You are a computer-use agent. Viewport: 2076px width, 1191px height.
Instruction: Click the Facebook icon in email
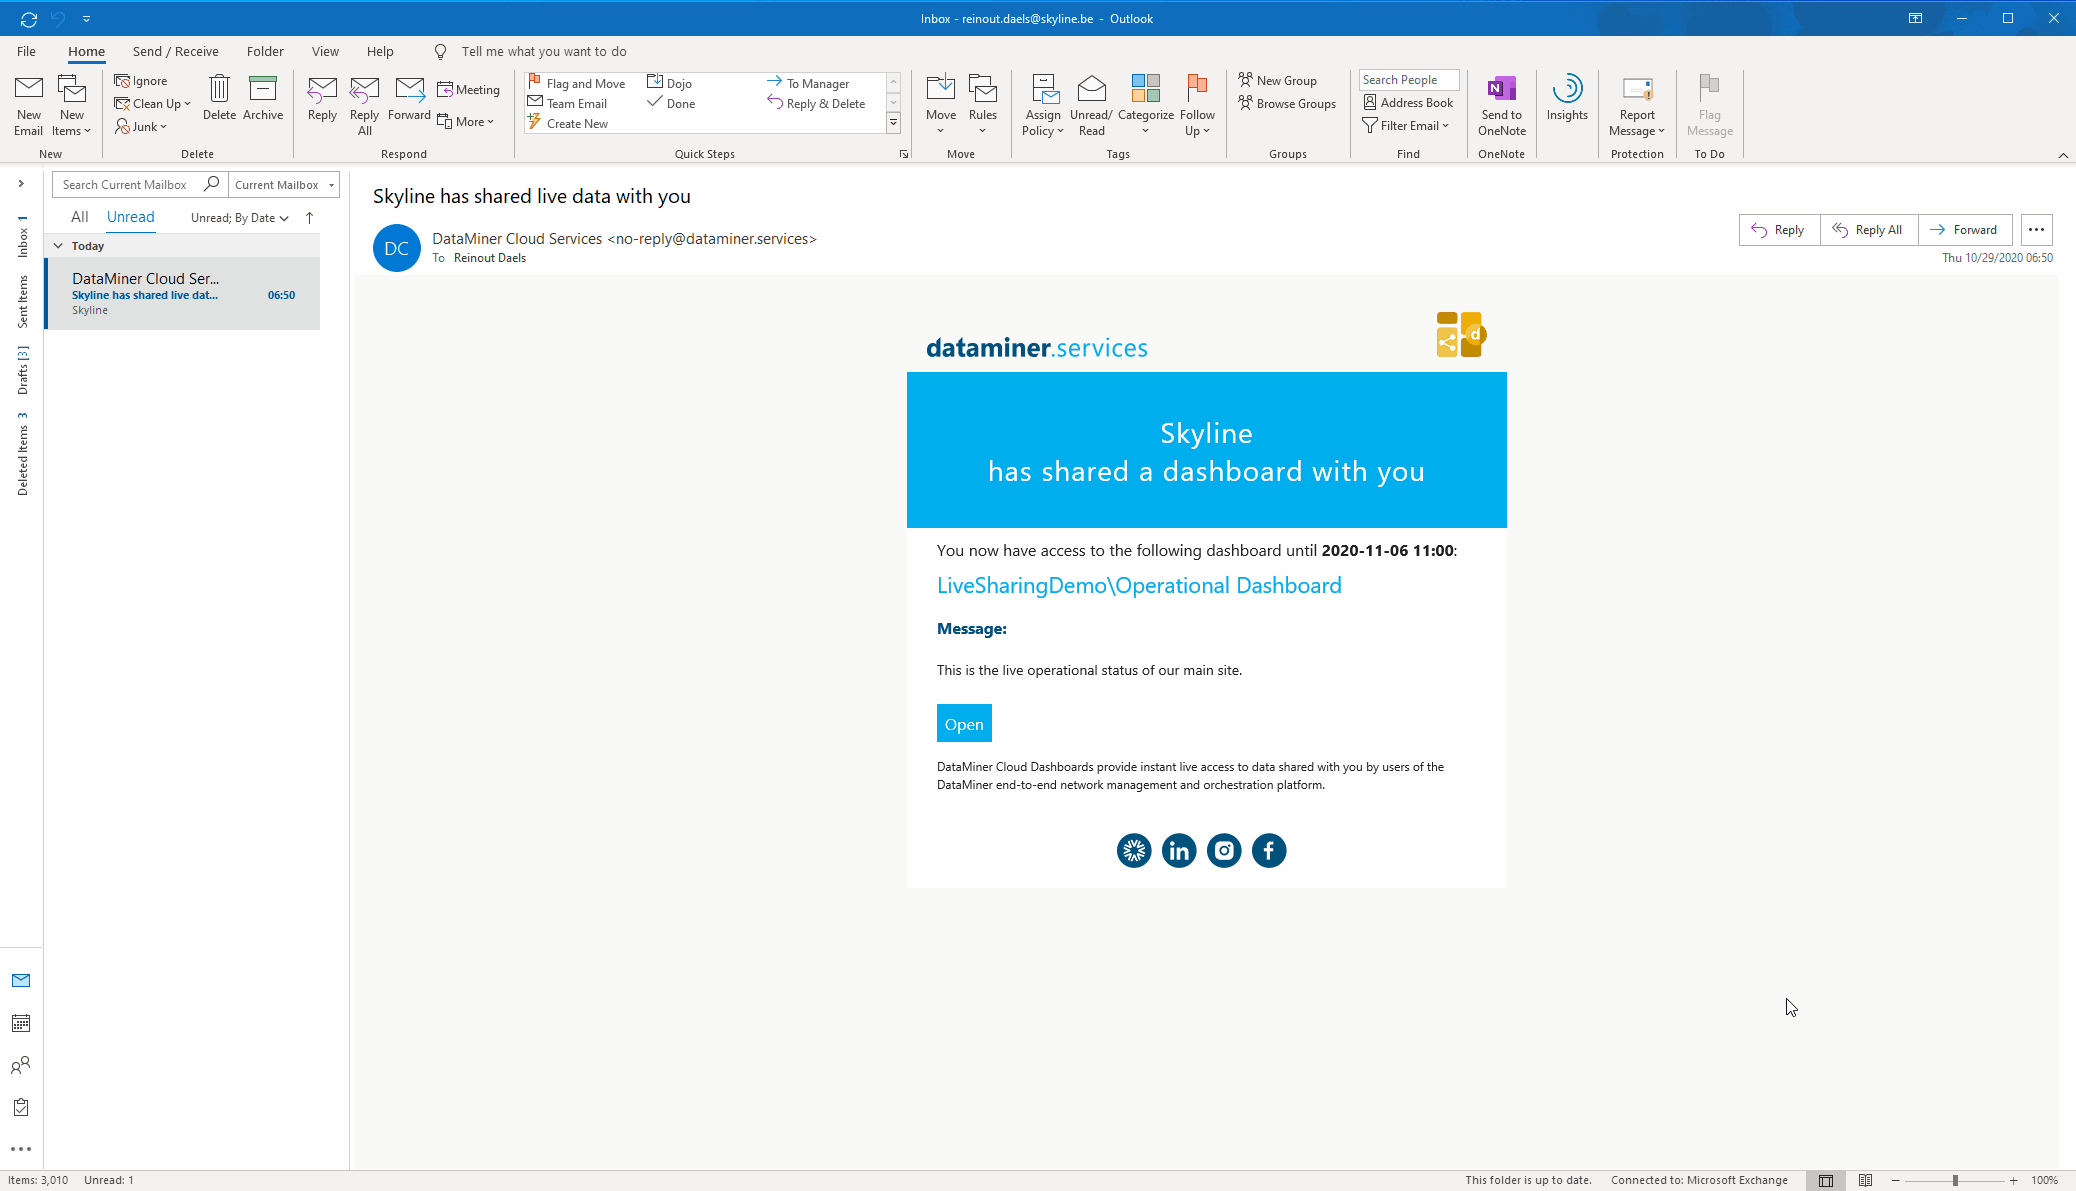(x=1269, y=851)
